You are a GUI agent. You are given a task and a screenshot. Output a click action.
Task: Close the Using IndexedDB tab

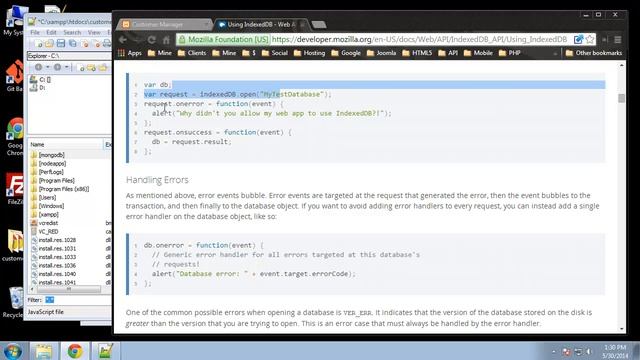[x=302, y=24]
